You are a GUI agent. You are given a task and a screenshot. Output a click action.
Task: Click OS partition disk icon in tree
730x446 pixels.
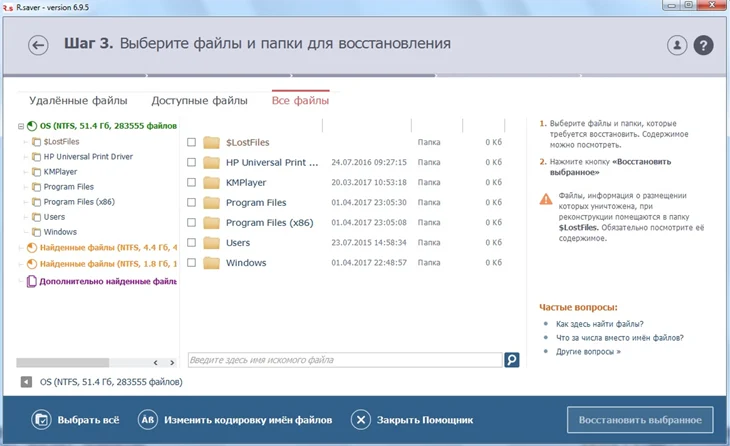(32, 126)
